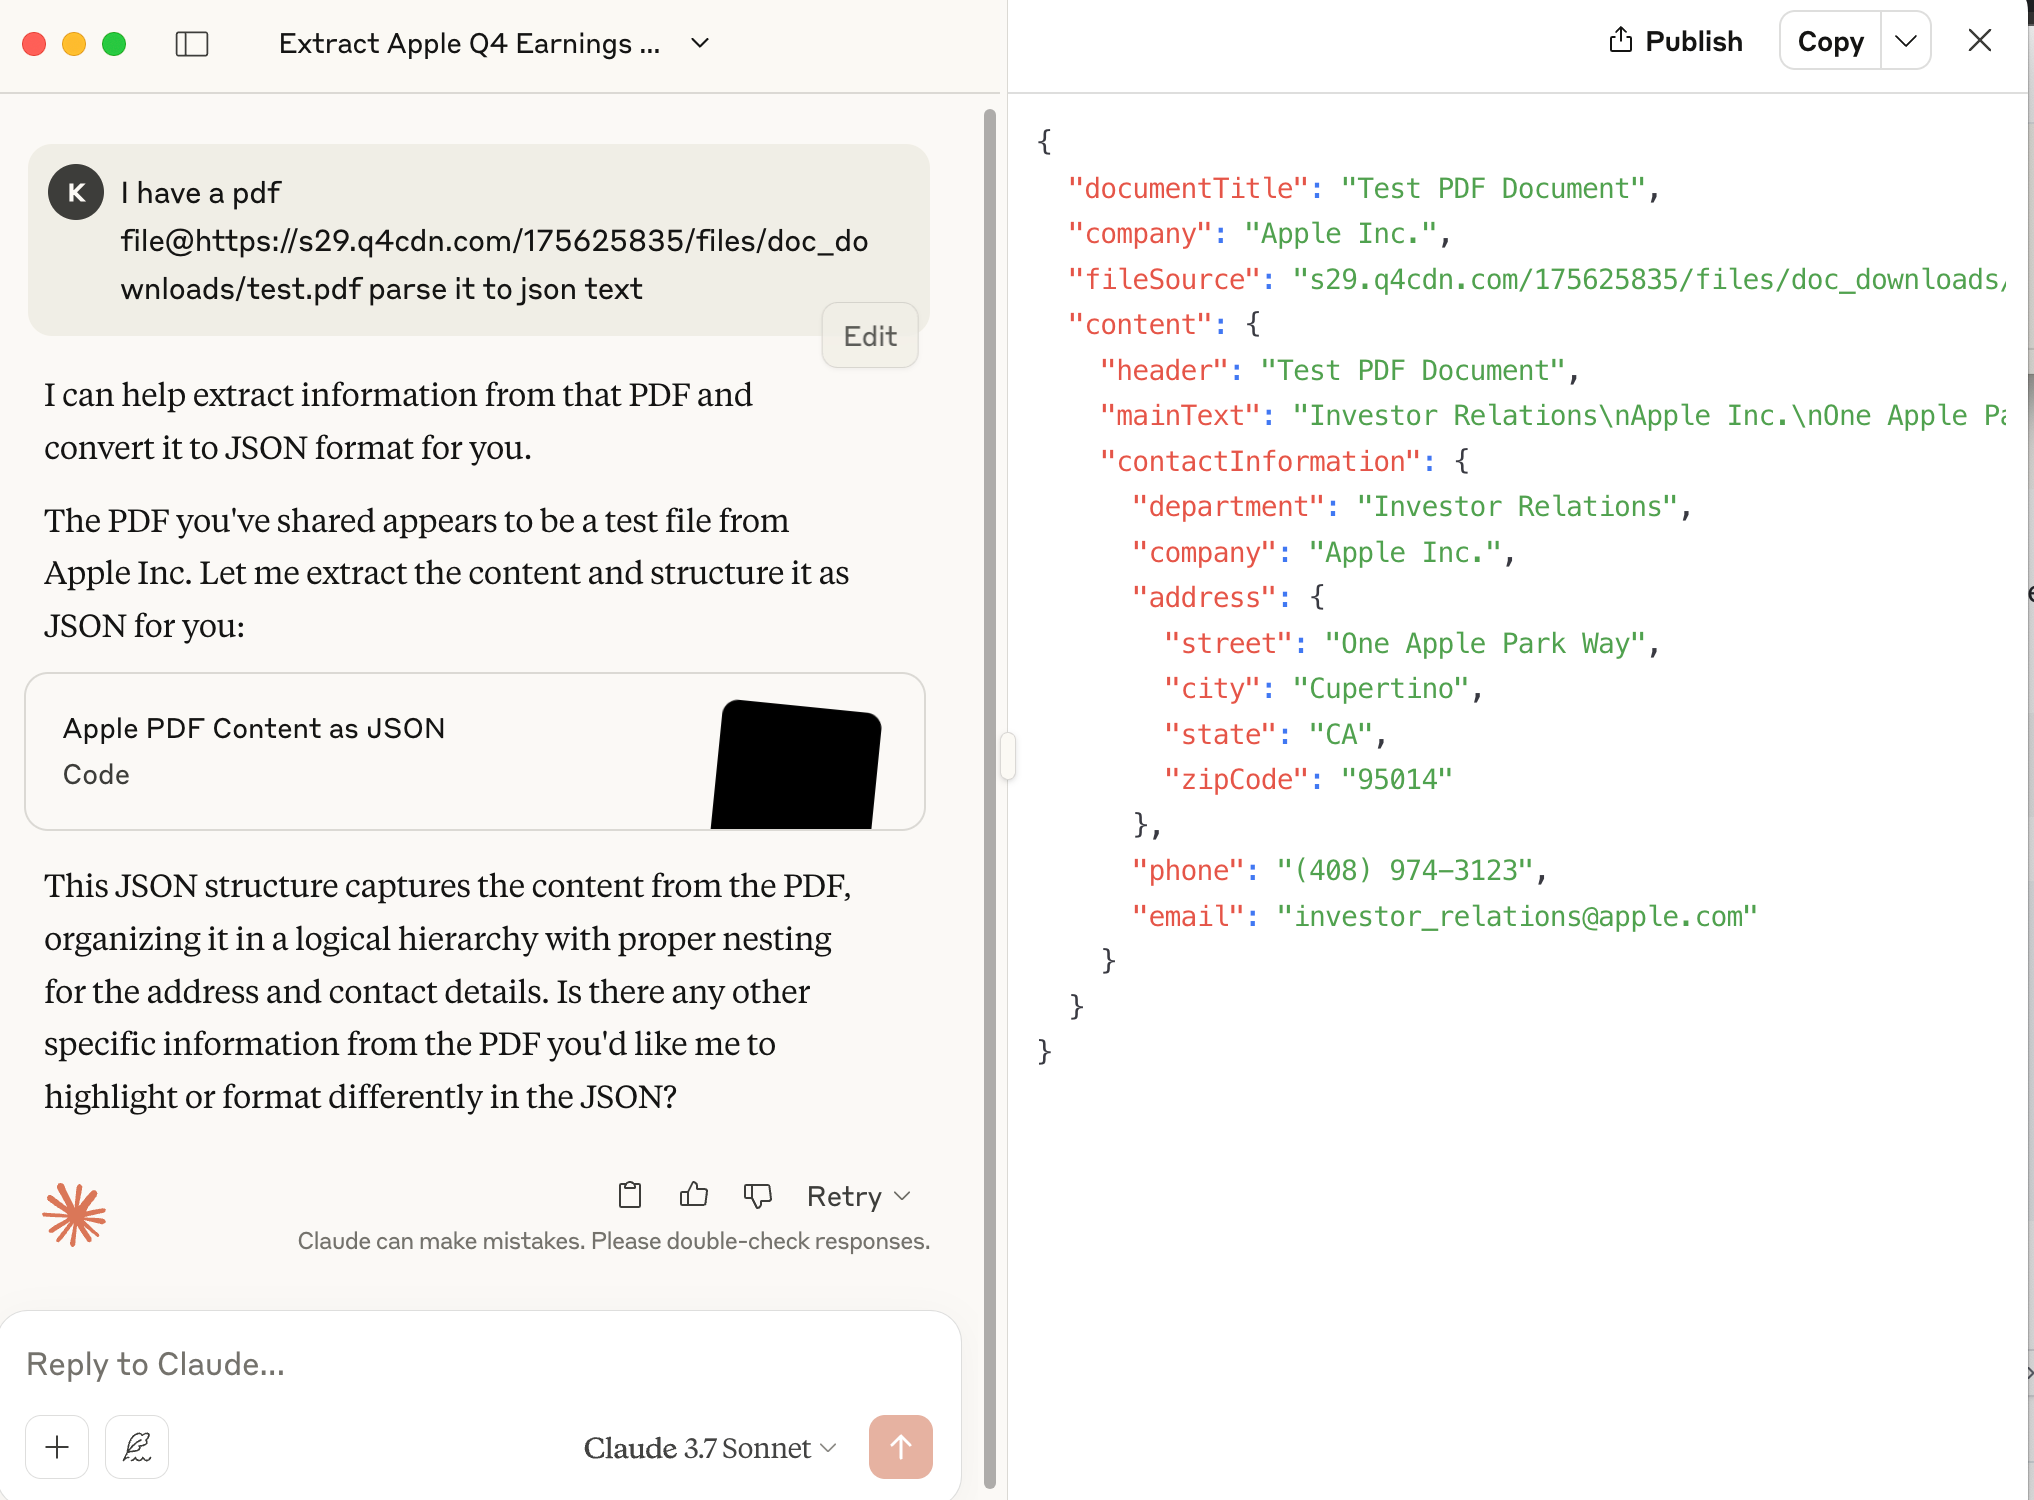Screen dimensions: 2034x1500
Task: Copy the response with clipboard icon
Action: click(630, 1195)
